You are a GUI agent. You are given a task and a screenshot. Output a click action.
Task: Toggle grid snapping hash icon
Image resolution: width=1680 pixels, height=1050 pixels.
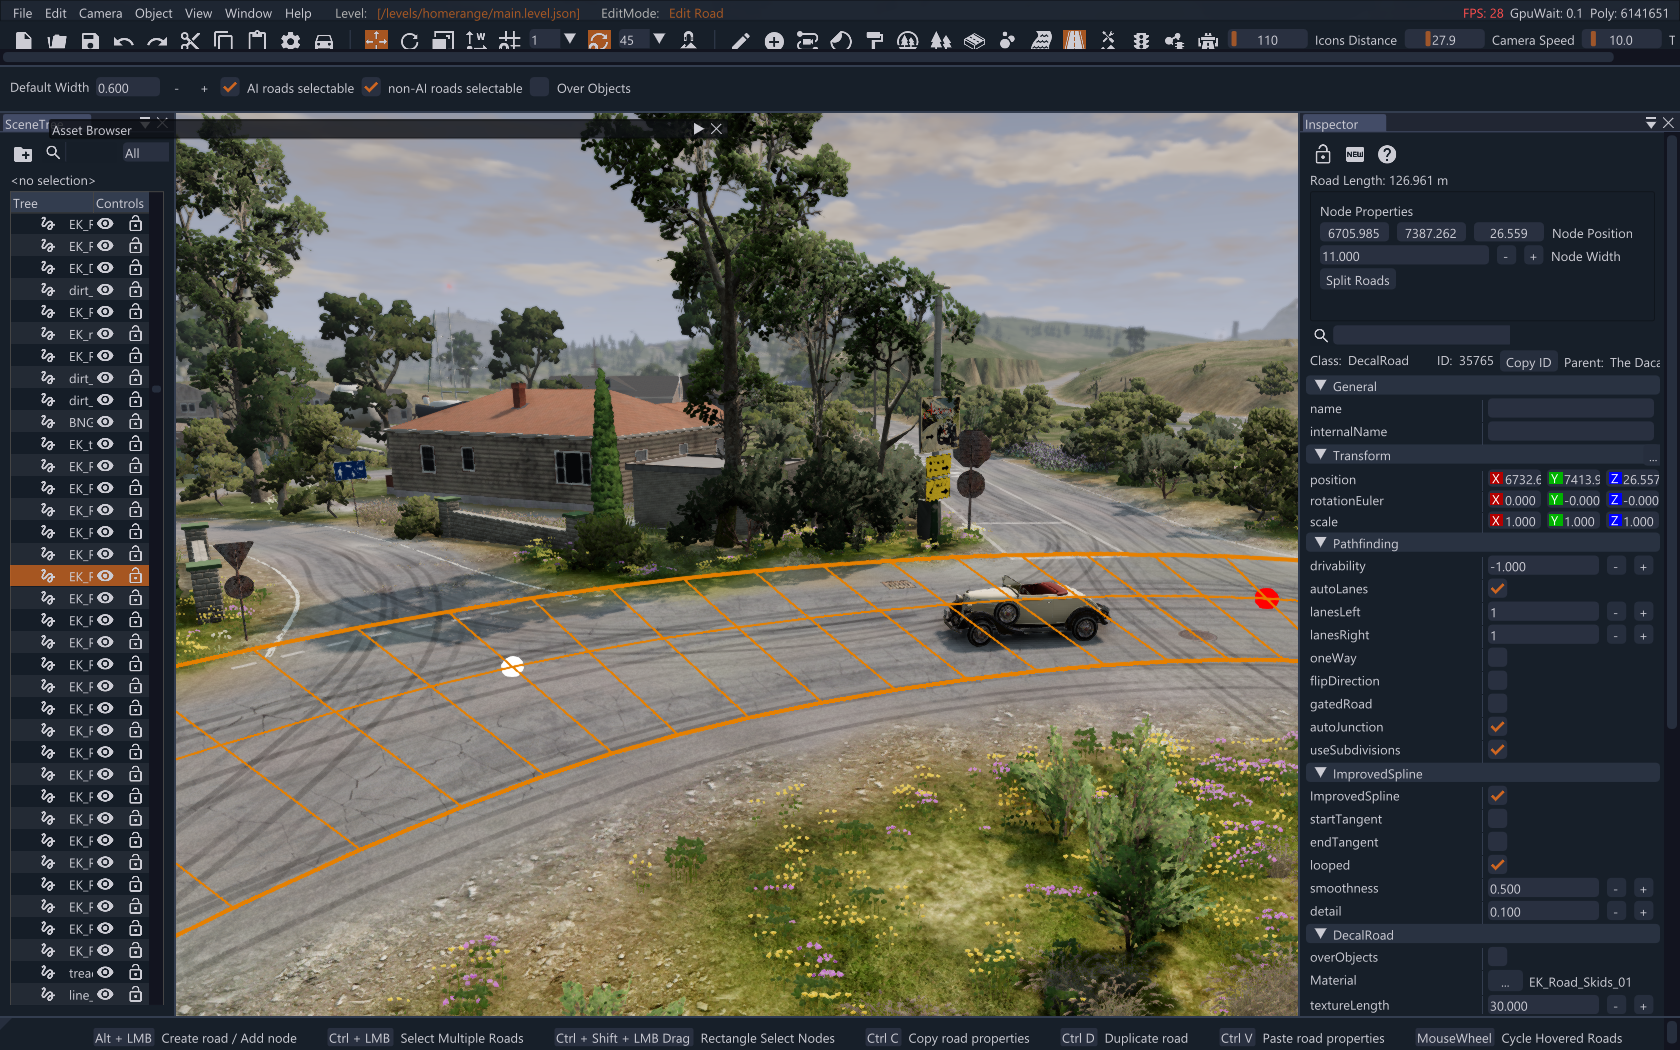pyautogui.click(x=510, y=41)
